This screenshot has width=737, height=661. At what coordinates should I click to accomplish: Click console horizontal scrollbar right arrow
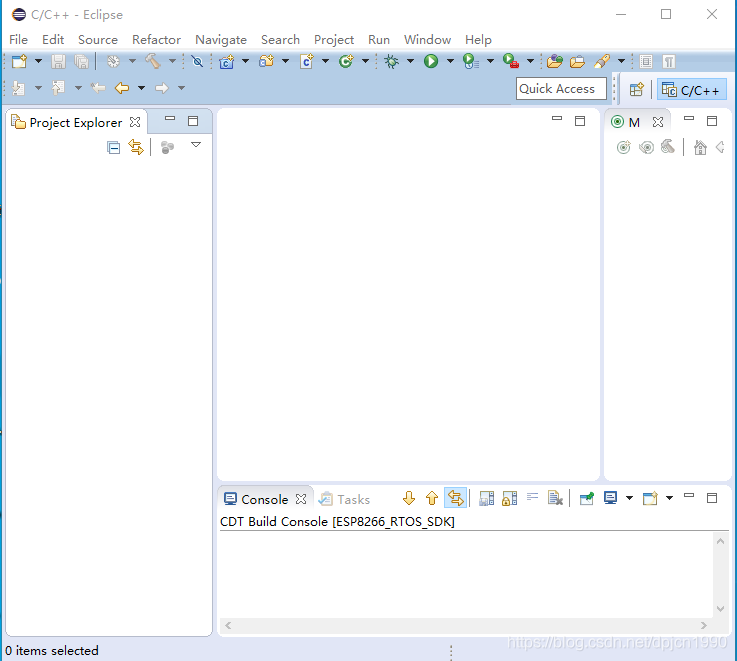click(704, 625)
